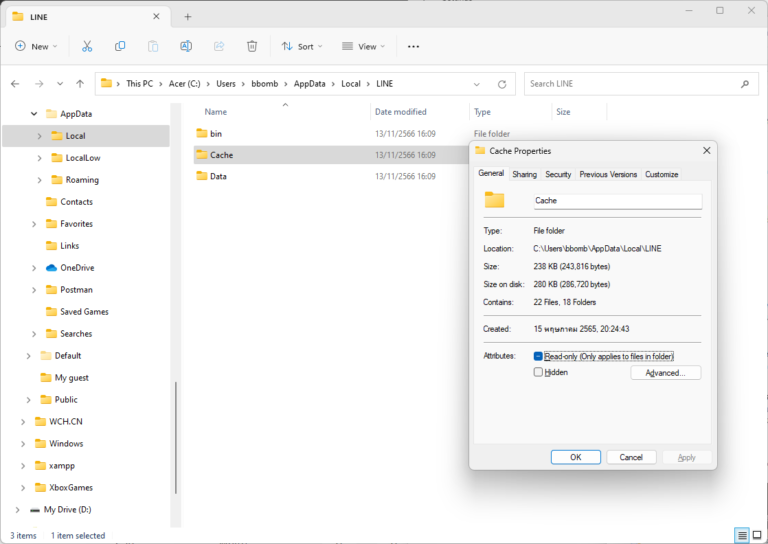Click the Paste clipboard icon

point(153,47)
